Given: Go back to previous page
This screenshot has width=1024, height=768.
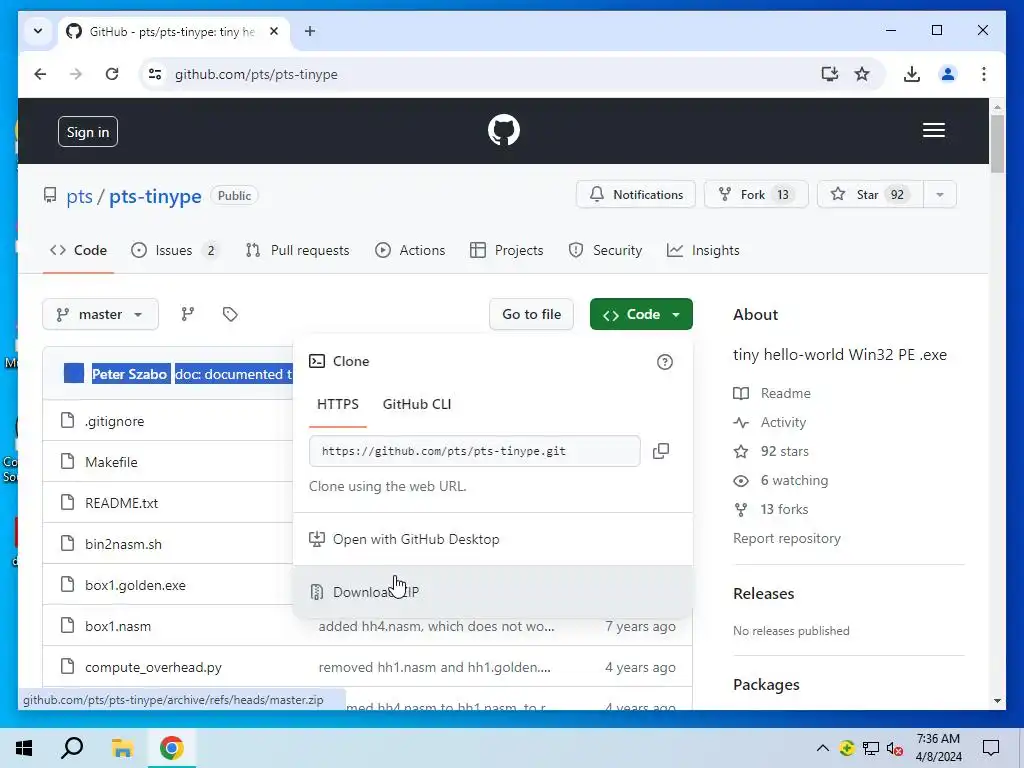Looking at the screenshot, I should (40, 74).
